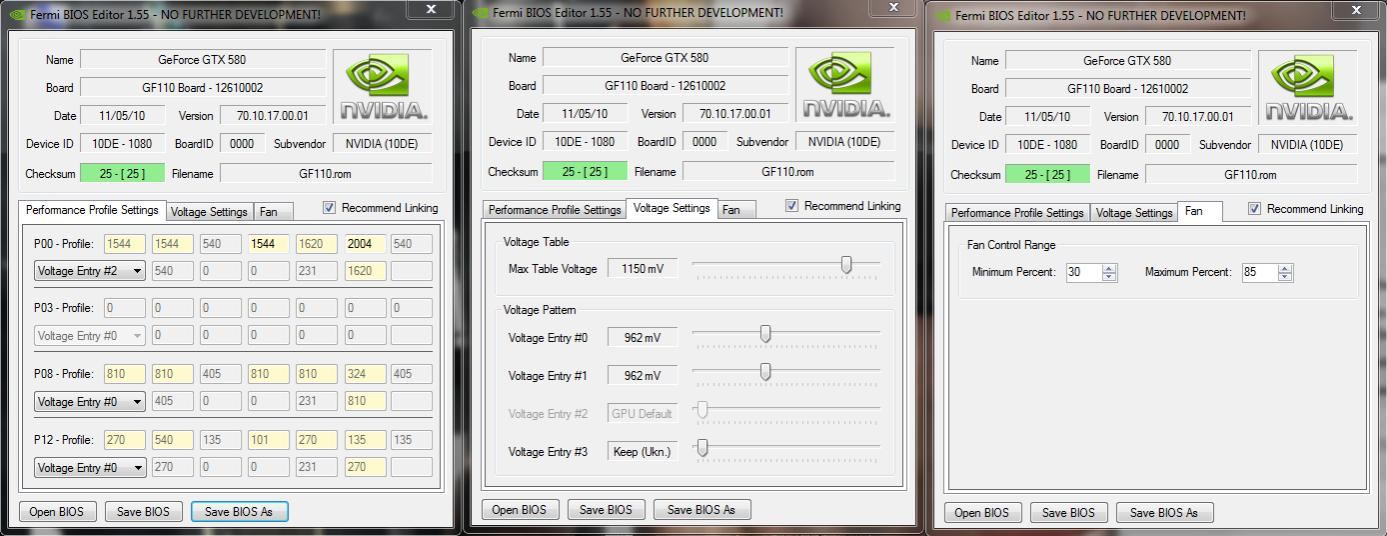Click NVIDIA logo in the left window
This screenshot has height=536, width=1387.
coord(383,88)
